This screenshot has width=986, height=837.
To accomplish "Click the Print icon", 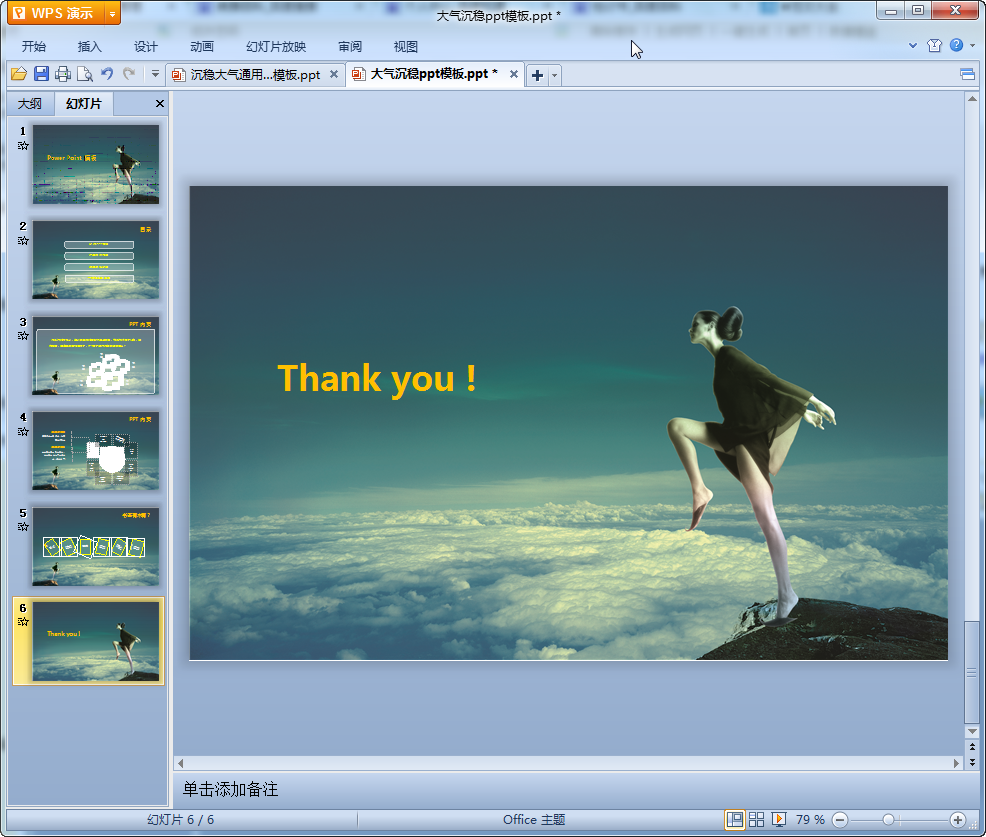I will point(63,74).
